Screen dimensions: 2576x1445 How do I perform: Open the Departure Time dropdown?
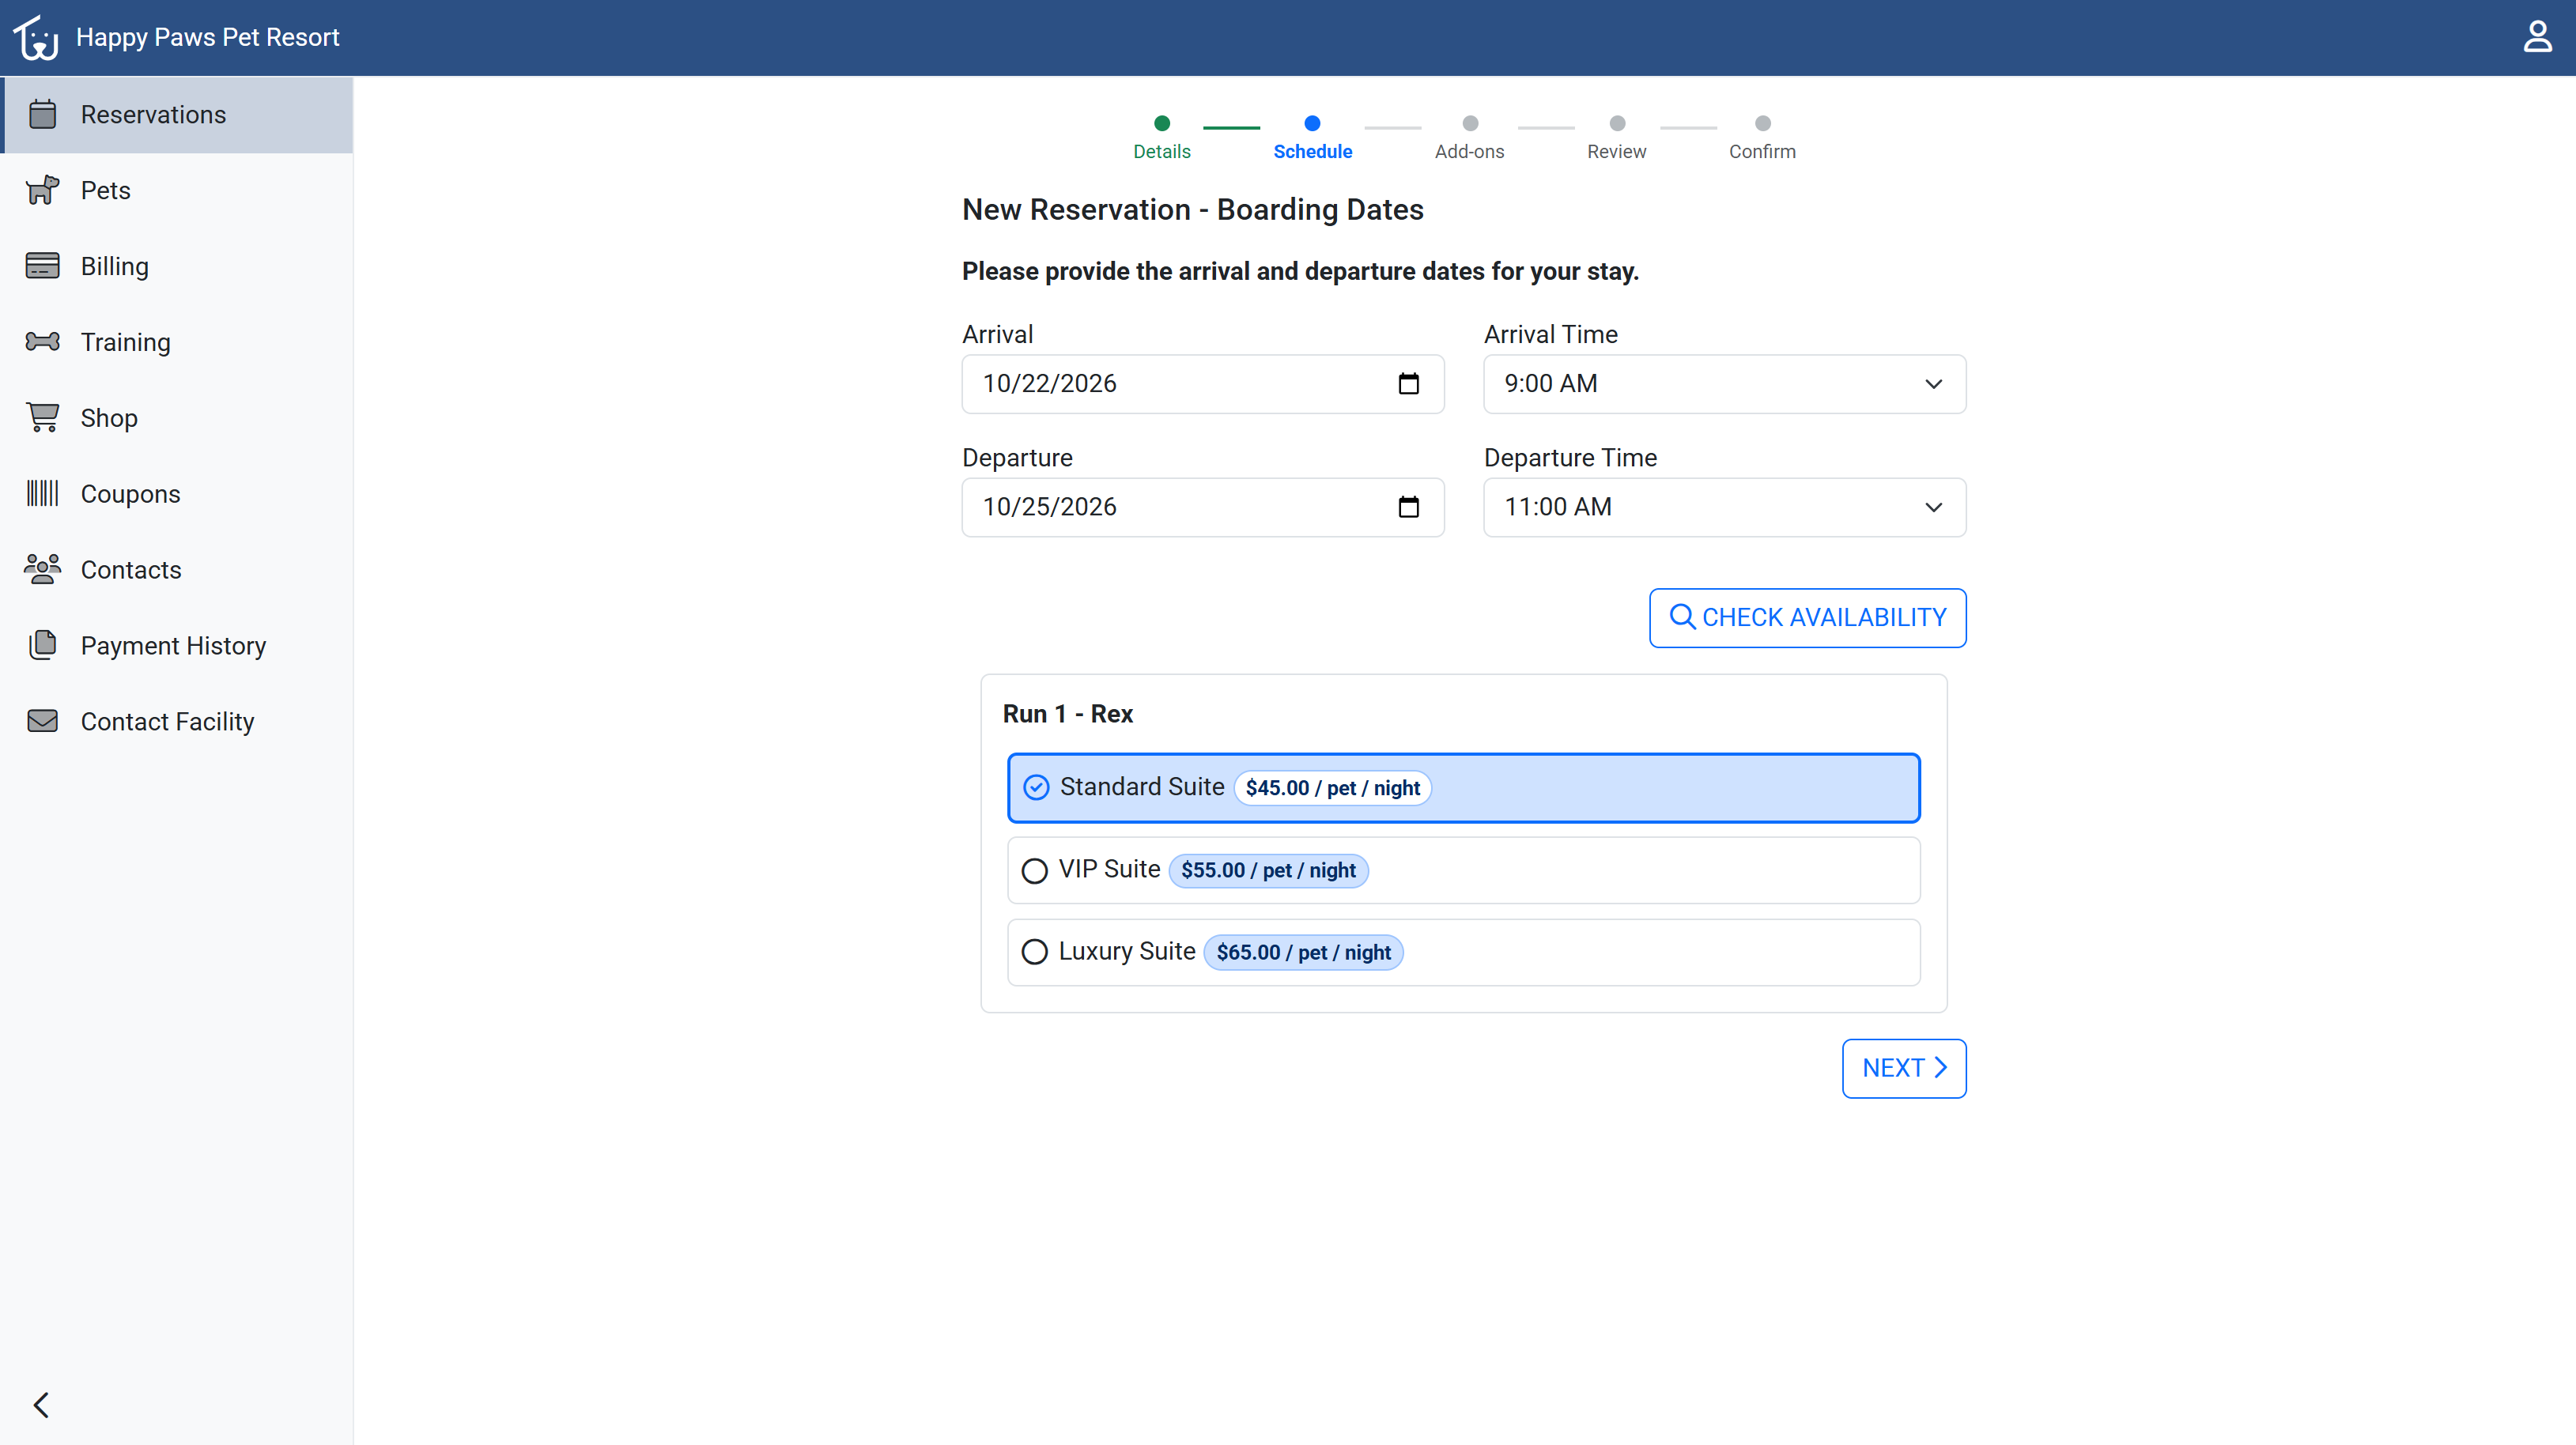pyautogui.click(x=1724, y=507)
